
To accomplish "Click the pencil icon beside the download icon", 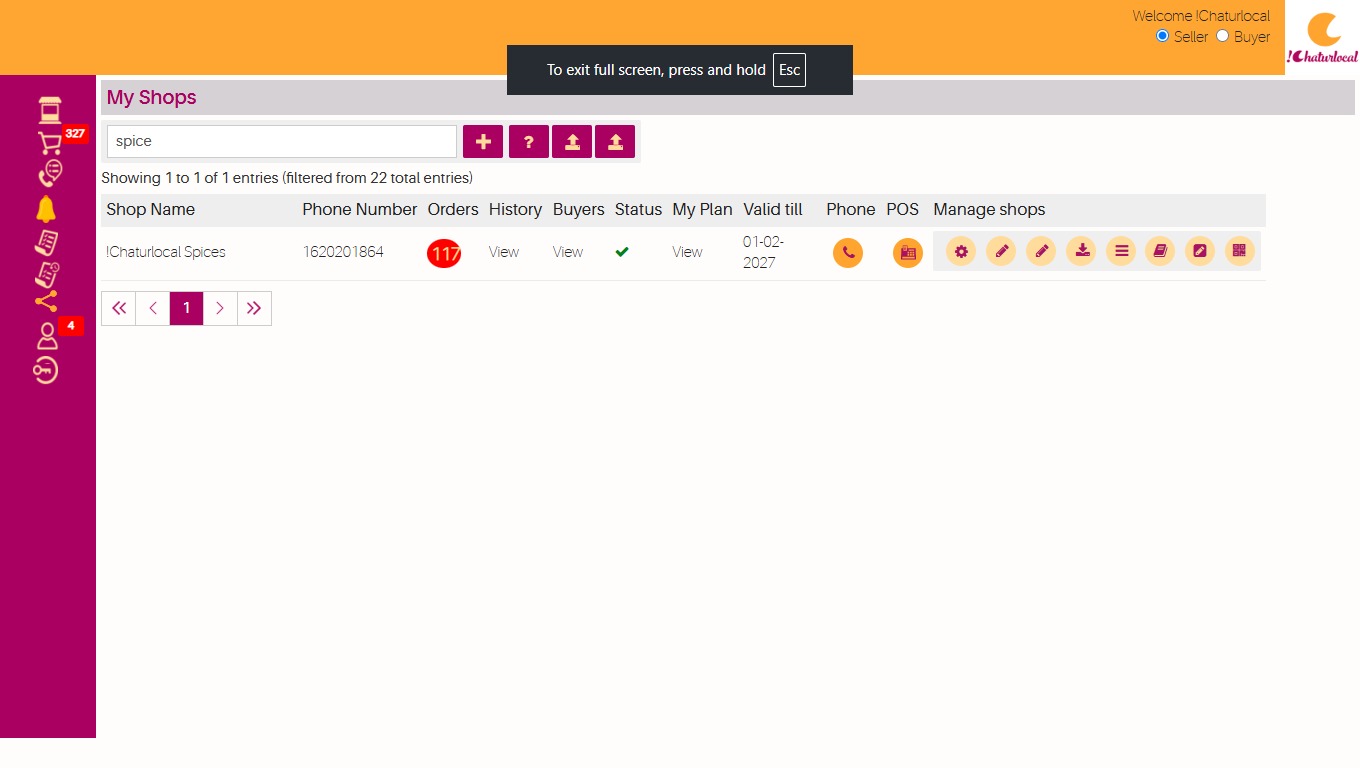I will click(x=1041, y=252).
